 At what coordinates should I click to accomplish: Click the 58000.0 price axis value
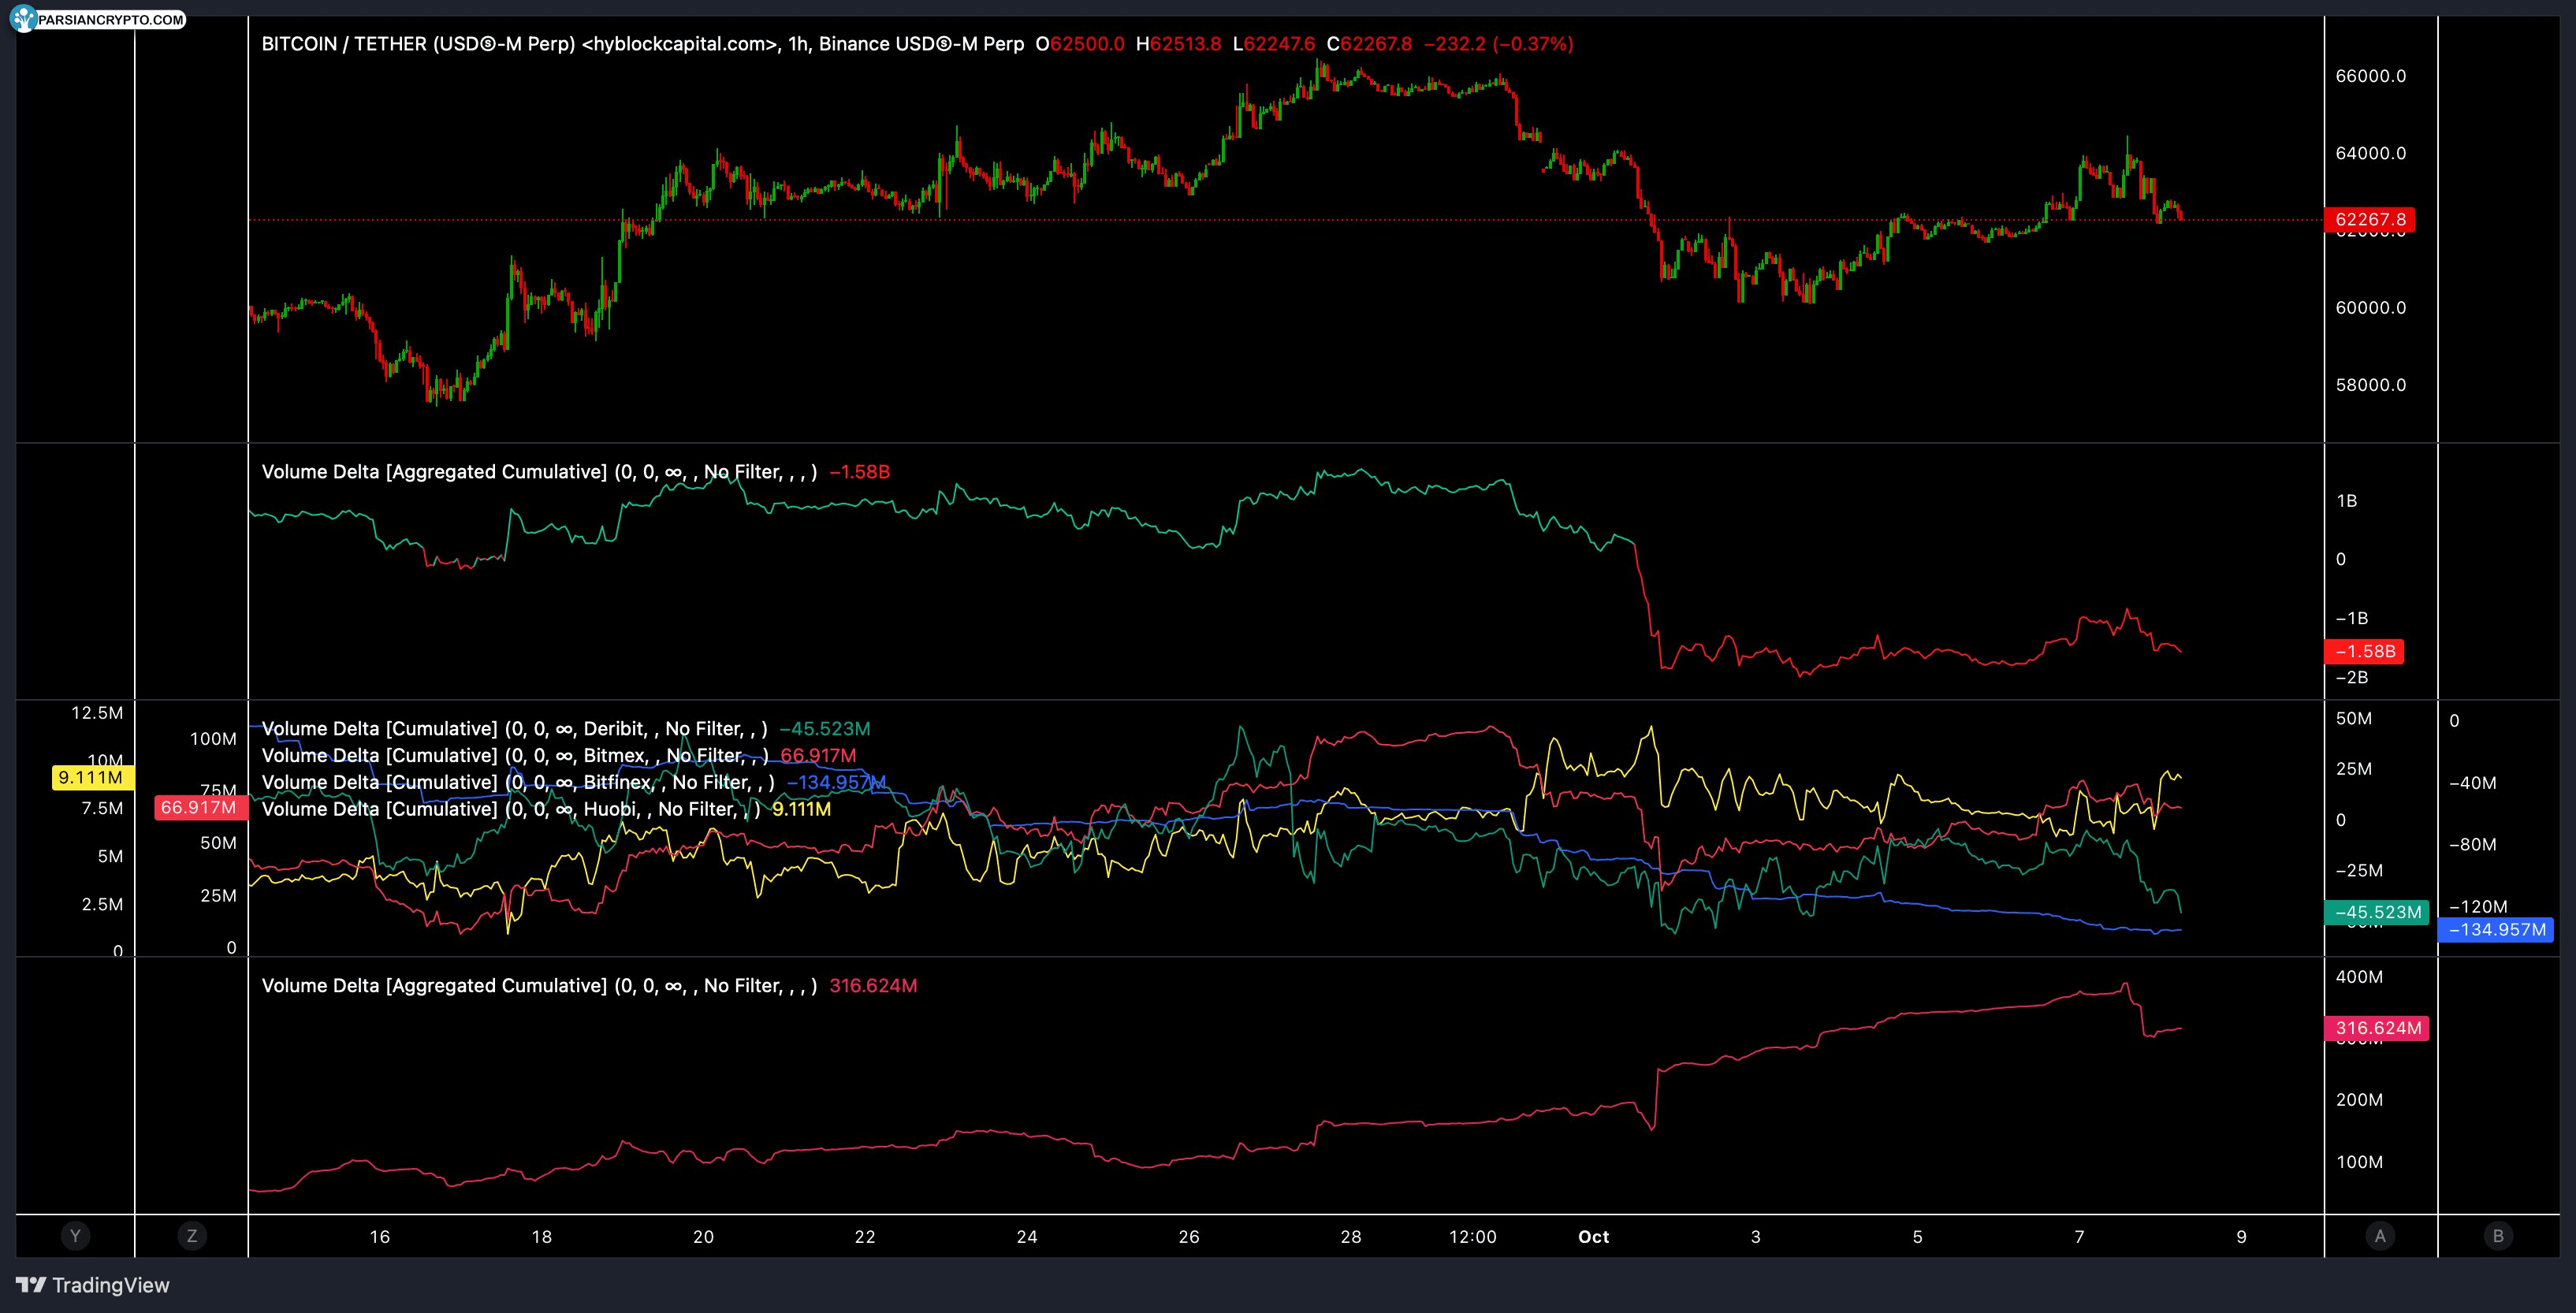click(x=2371, y=385)
